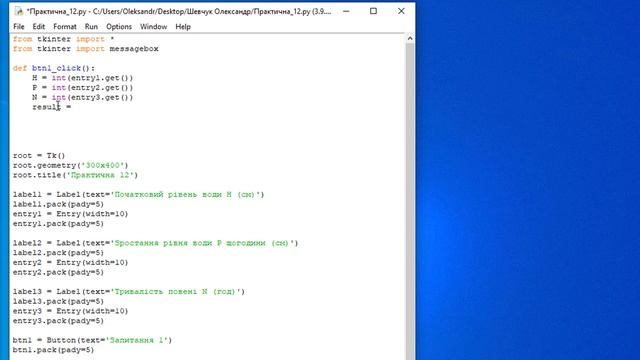Open the File menu
The height and width of the screenshot is (360, 640).
pyautogui.click(x=19, y=27)
